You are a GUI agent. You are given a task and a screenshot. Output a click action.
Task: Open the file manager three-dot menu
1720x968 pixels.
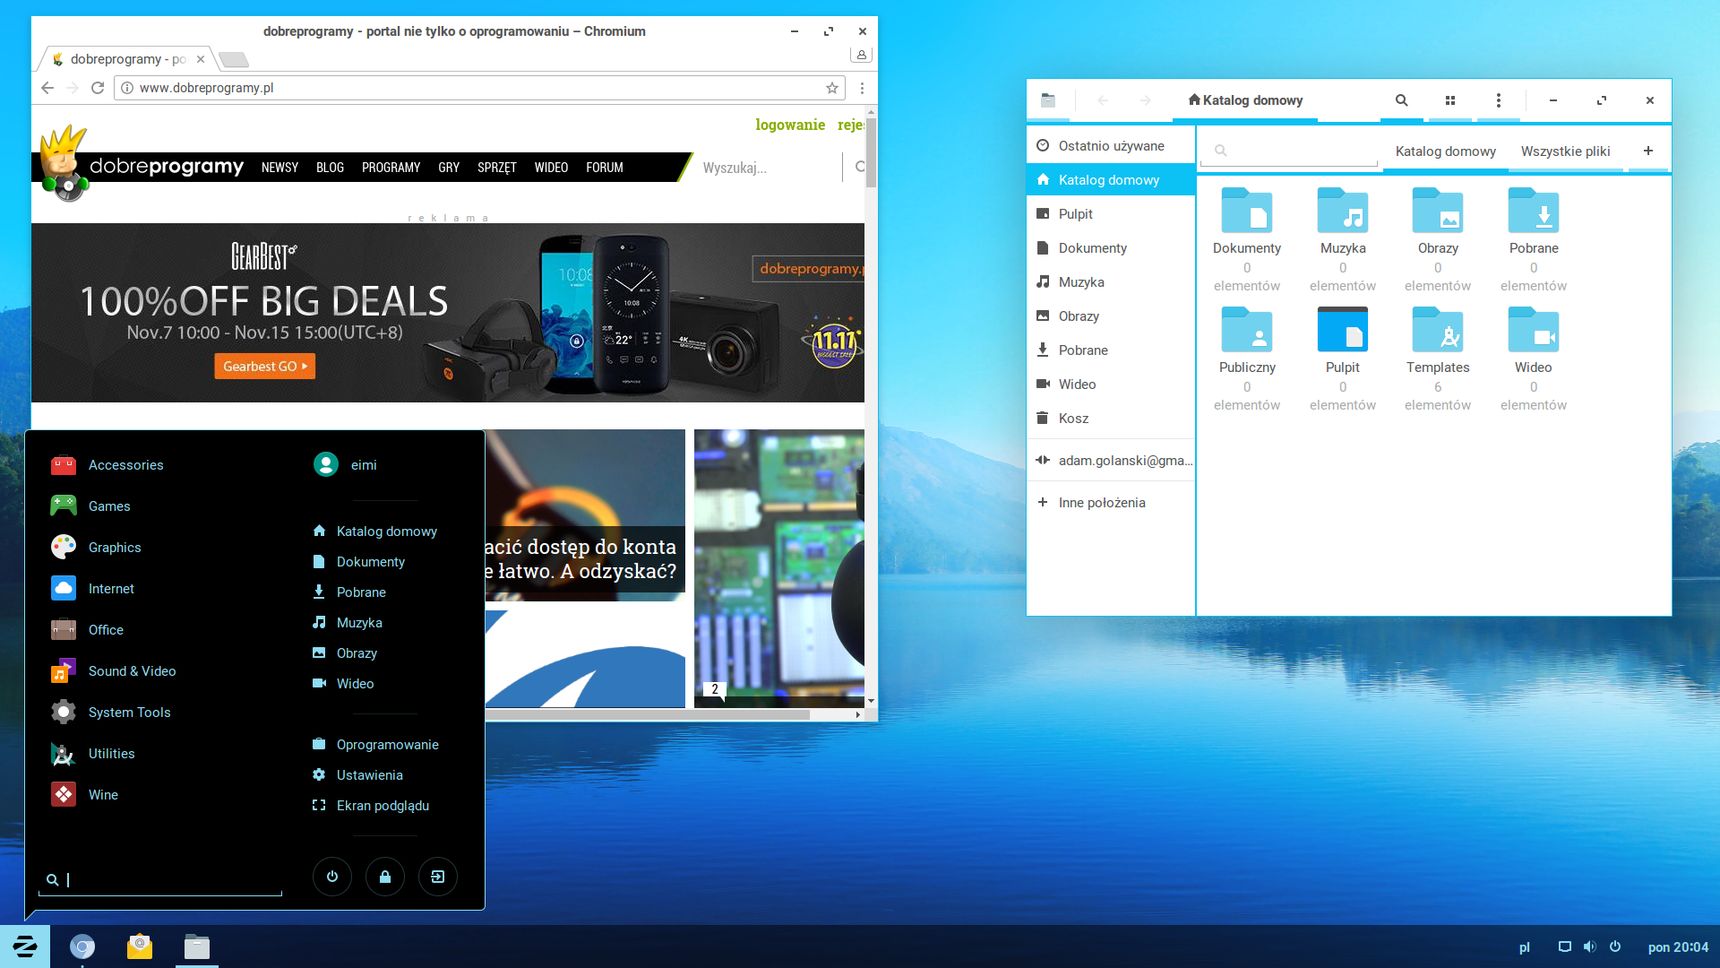coord(1498,100)
